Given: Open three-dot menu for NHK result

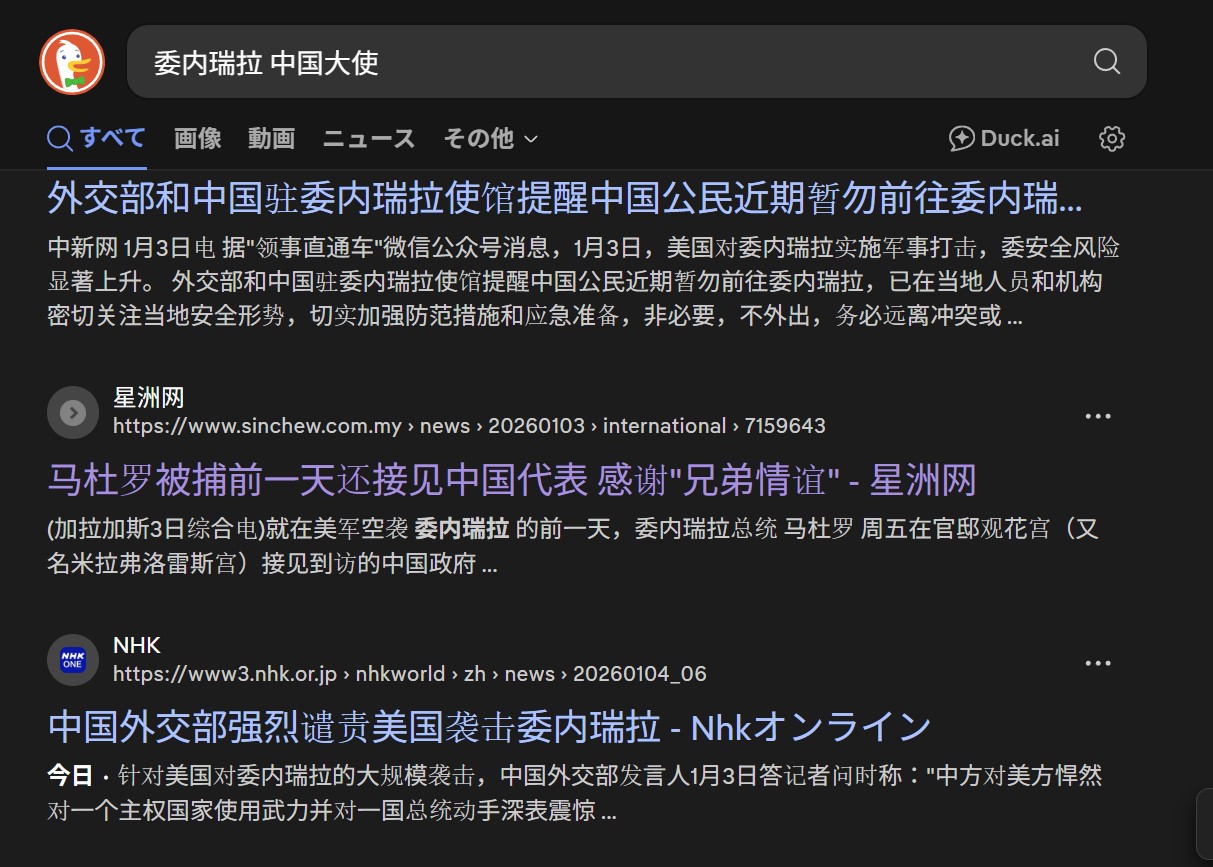Looking at the screenshot, I should click(1097, 663).
